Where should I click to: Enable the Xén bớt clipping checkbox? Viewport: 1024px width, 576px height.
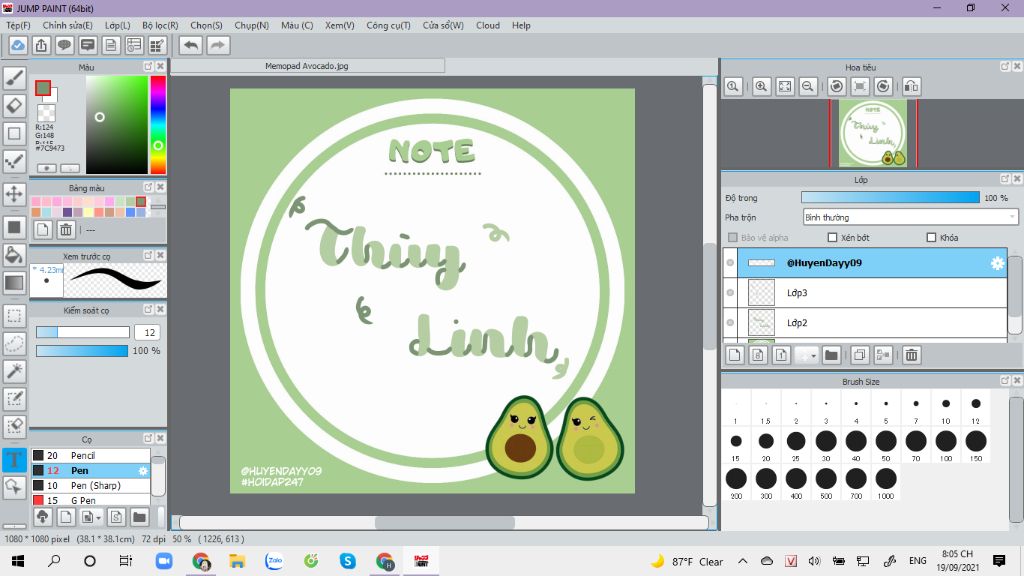point(832,238)
